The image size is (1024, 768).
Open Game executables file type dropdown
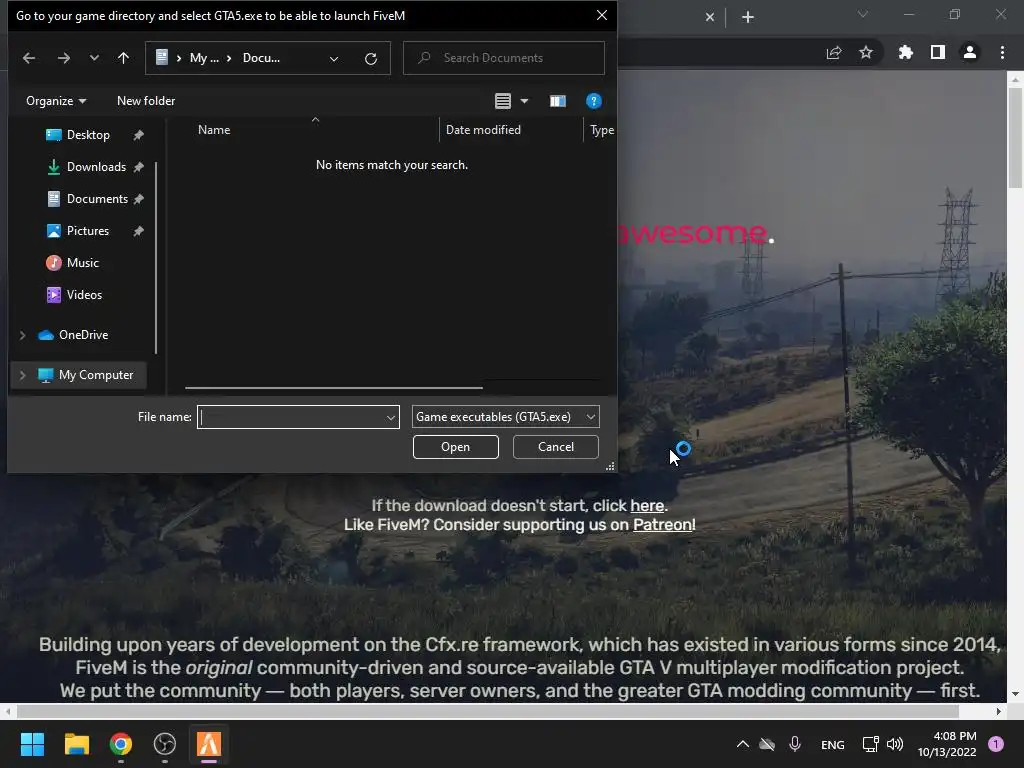point(505,417)
